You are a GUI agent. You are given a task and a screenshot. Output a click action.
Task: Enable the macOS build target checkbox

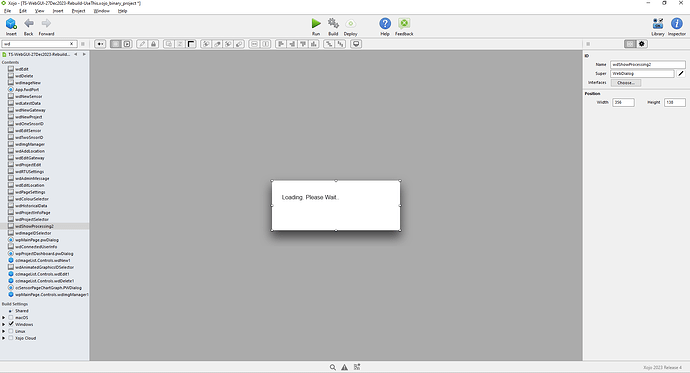[x=11, y=318]
